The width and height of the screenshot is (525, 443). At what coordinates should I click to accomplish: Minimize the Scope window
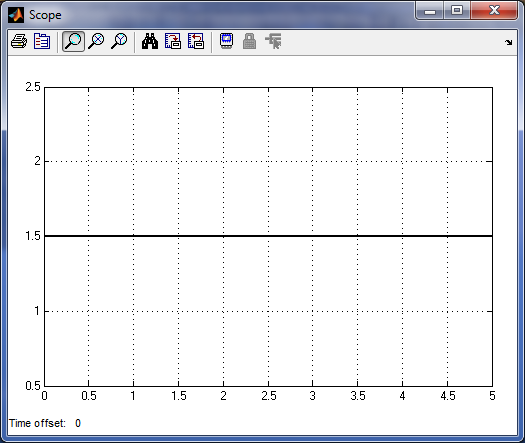pyautogui.click(x=430, y=11)
